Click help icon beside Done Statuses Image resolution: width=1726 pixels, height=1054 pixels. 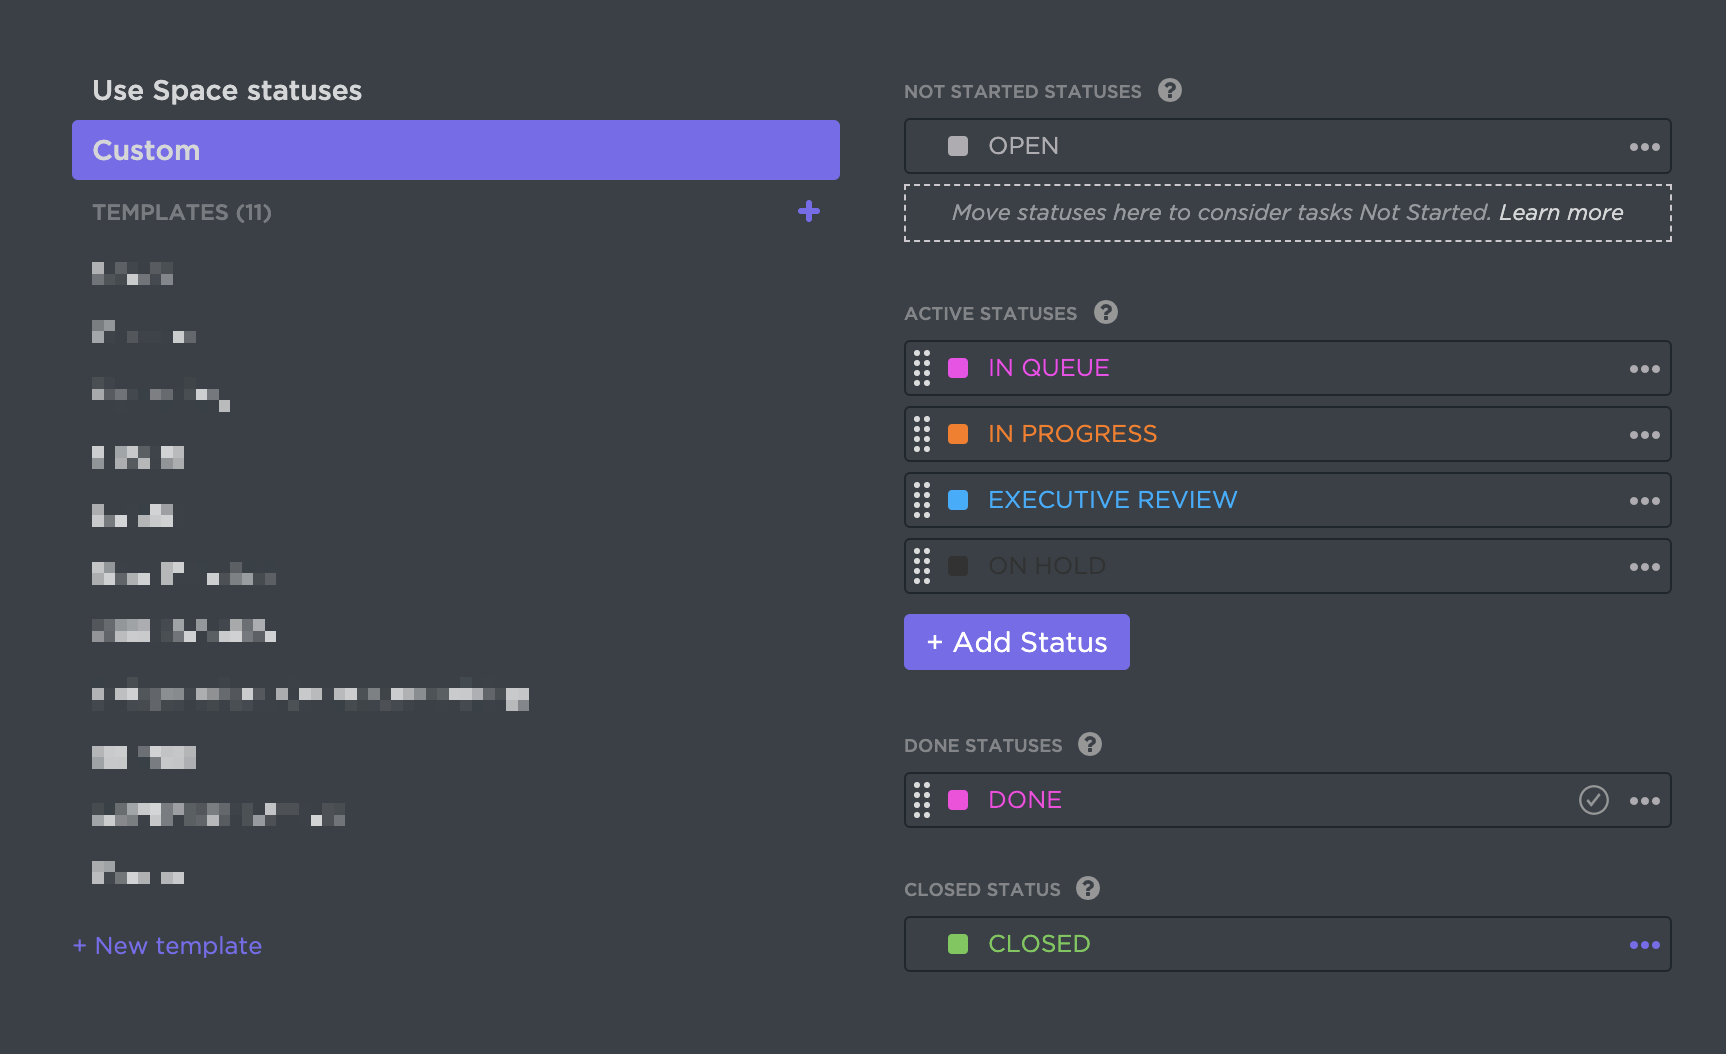[x=1090, y=745]
